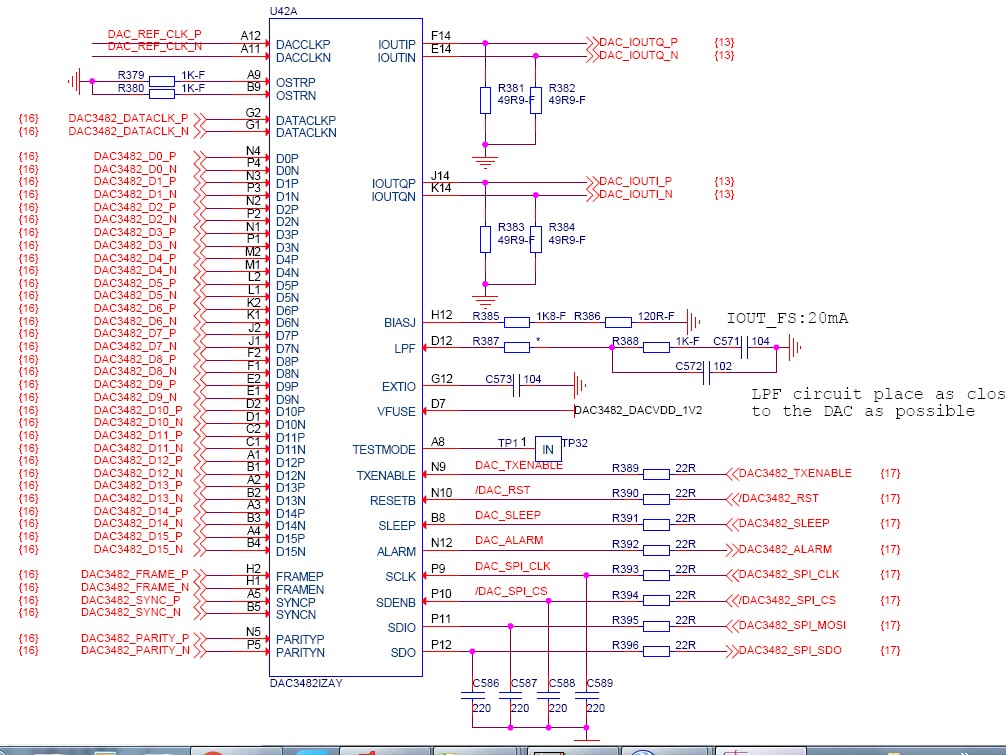1006x755 pixels.
Task: Click capacitor C572 symbol
Action: (x=706, y=373)
